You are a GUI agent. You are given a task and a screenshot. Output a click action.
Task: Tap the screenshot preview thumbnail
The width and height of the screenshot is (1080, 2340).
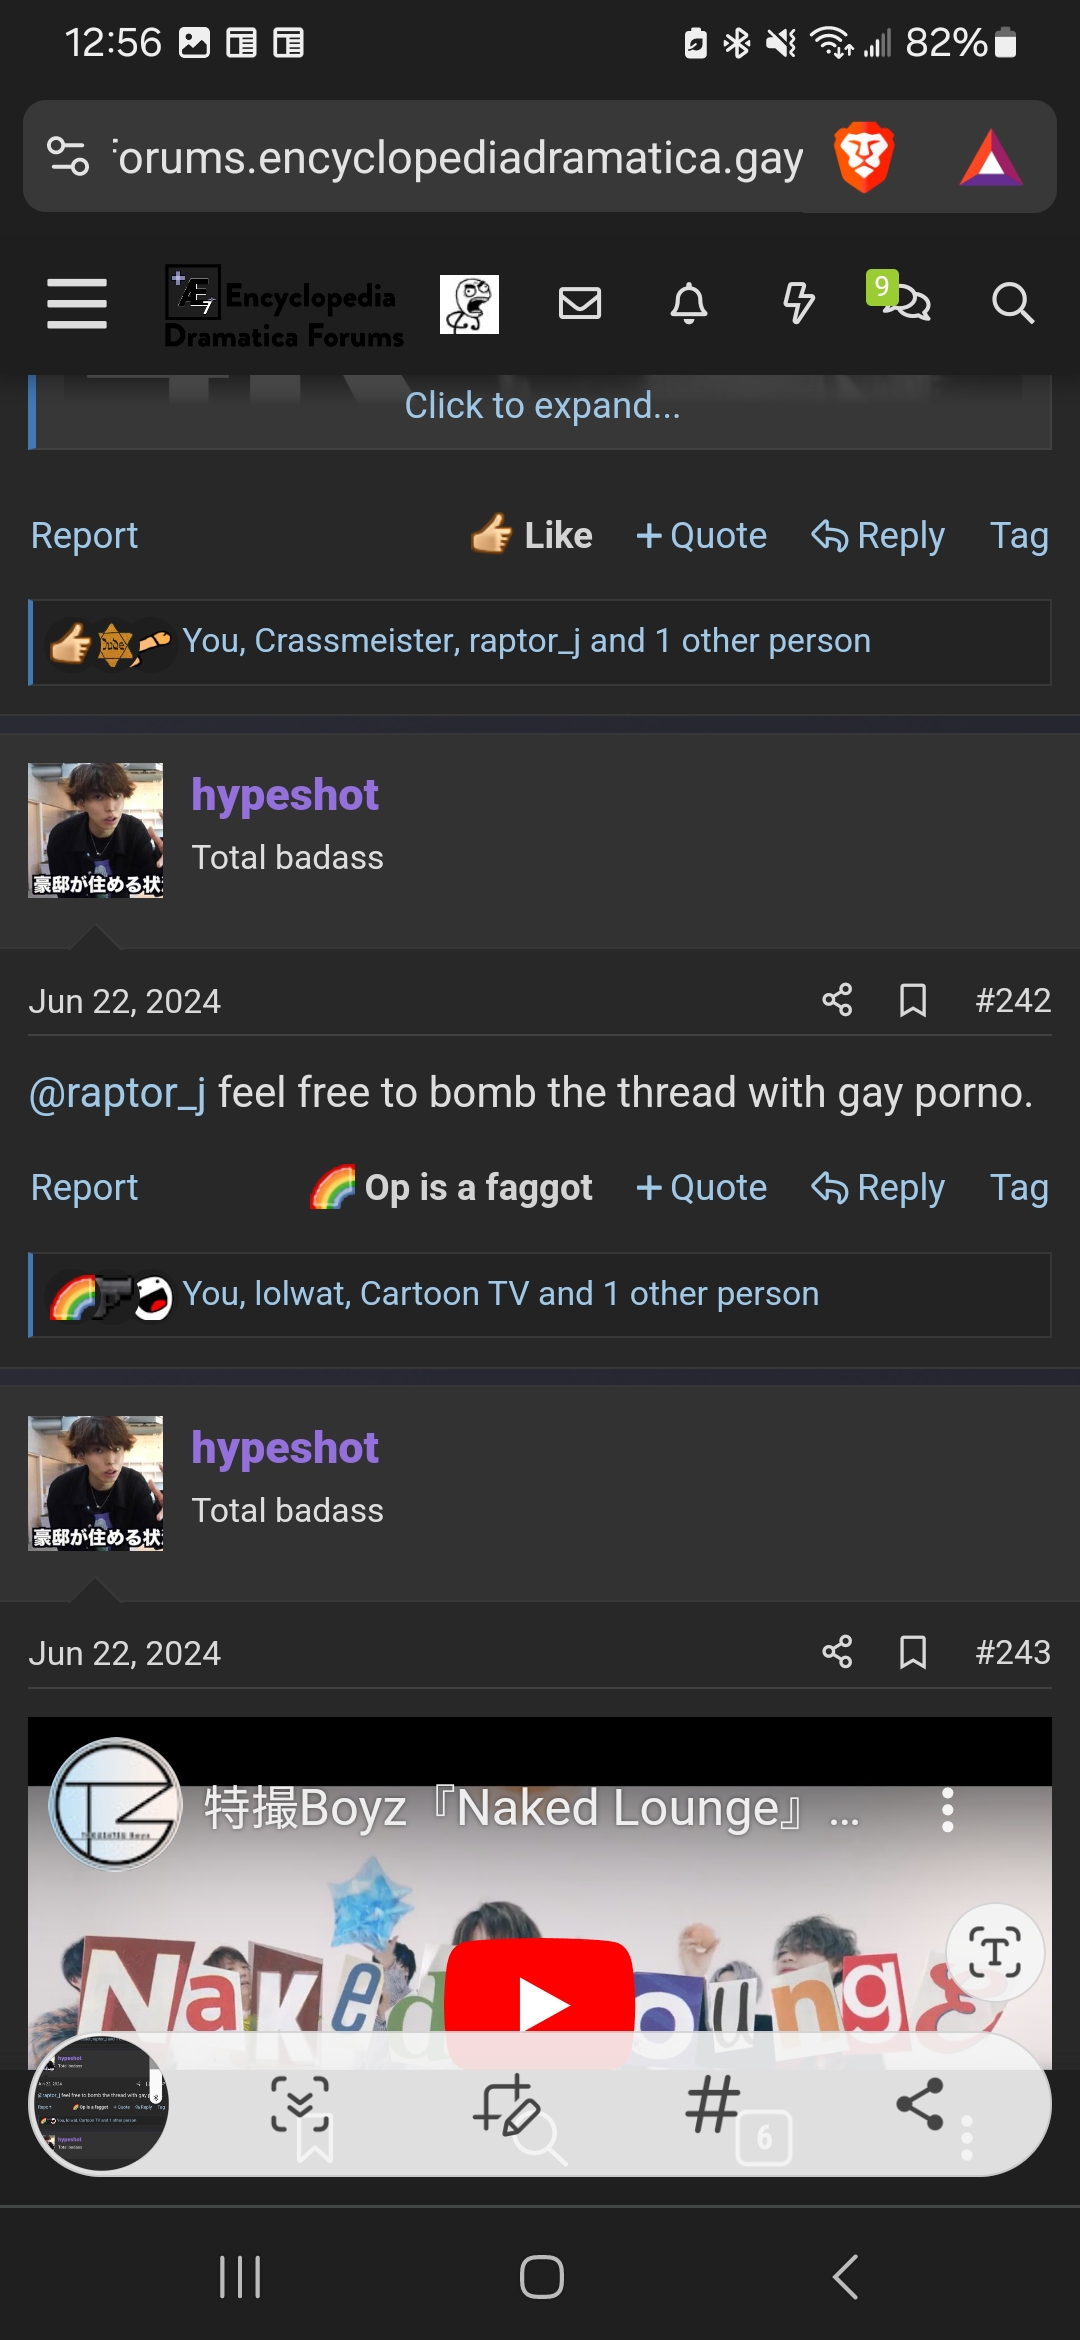pos(99,2106)
